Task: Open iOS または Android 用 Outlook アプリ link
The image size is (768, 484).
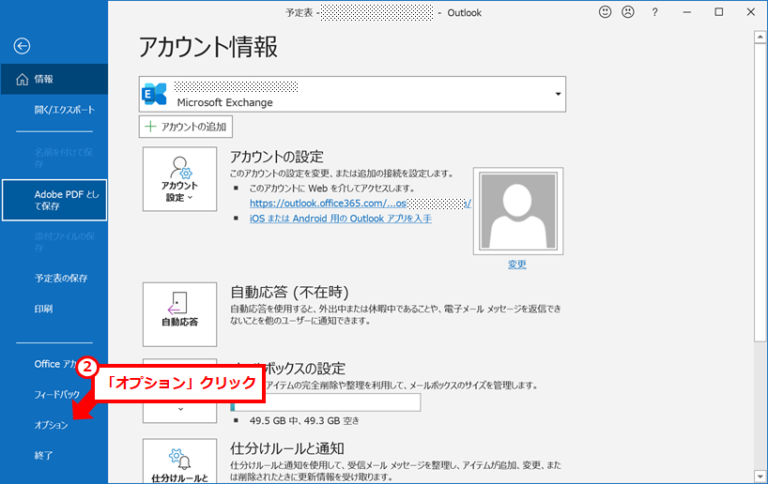Action: click(x=340, y=218)
